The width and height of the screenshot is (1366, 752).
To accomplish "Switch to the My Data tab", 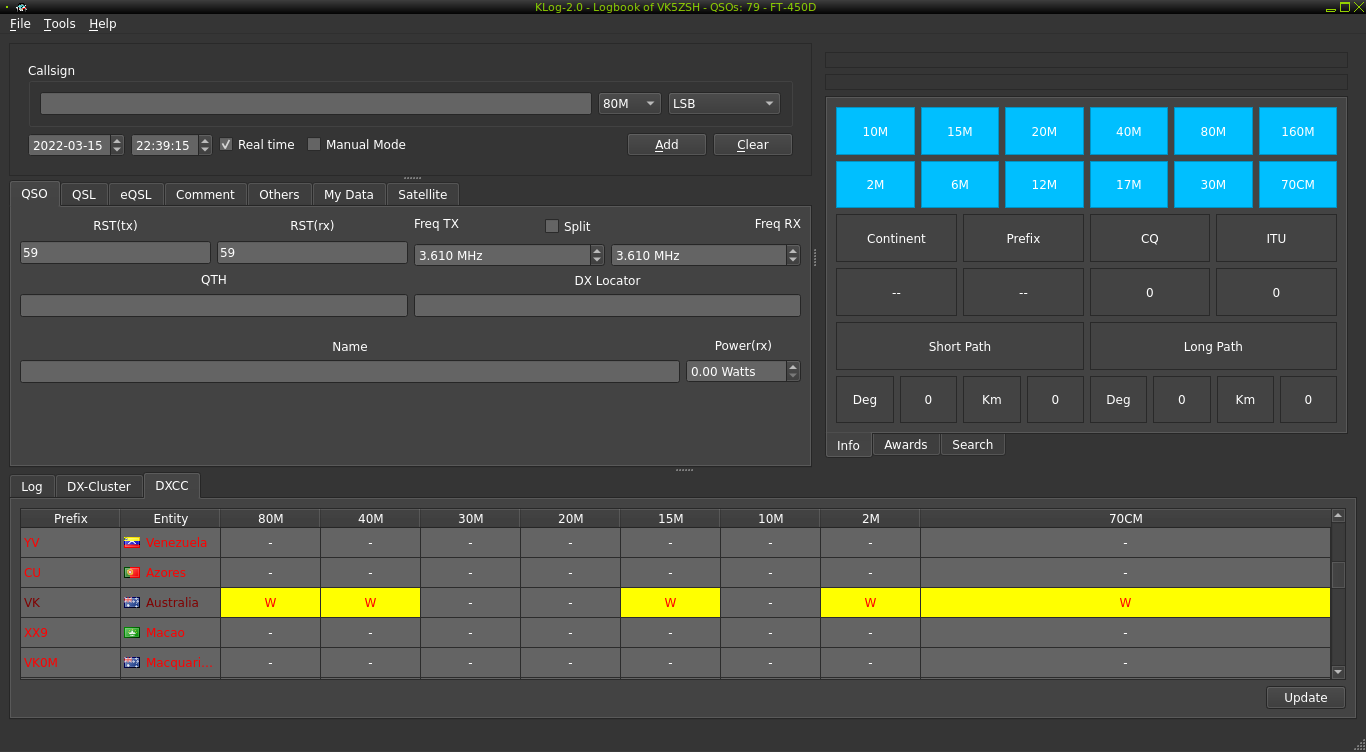I will click(x=349, y=194).
